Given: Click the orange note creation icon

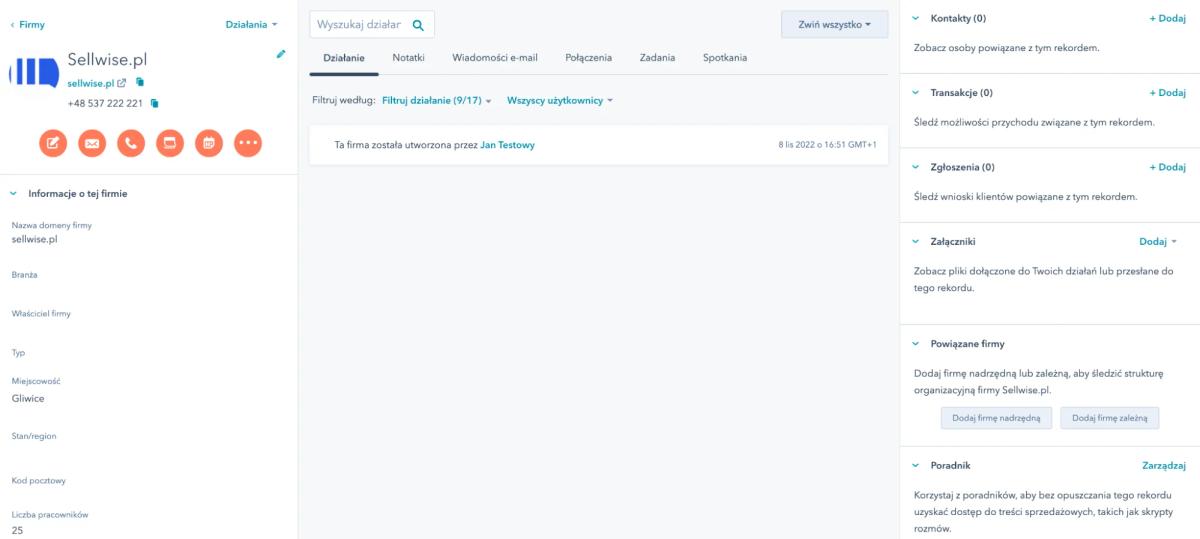Looking at the screenshot, I should click(x=54, y=143).
